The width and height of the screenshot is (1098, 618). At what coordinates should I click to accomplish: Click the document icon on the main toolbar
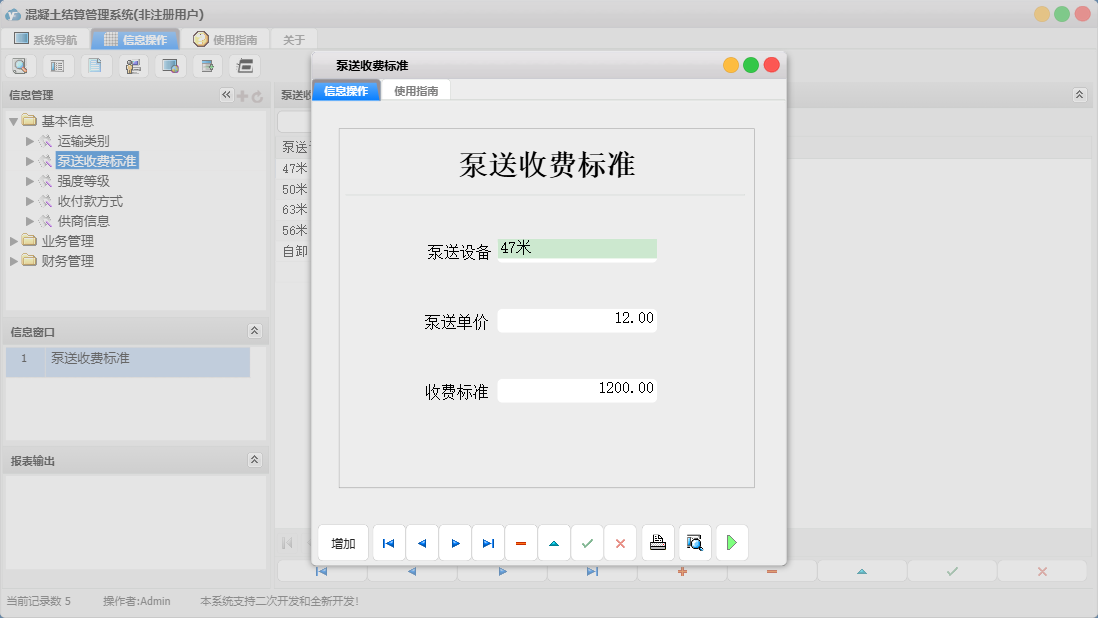pos(95,65)
